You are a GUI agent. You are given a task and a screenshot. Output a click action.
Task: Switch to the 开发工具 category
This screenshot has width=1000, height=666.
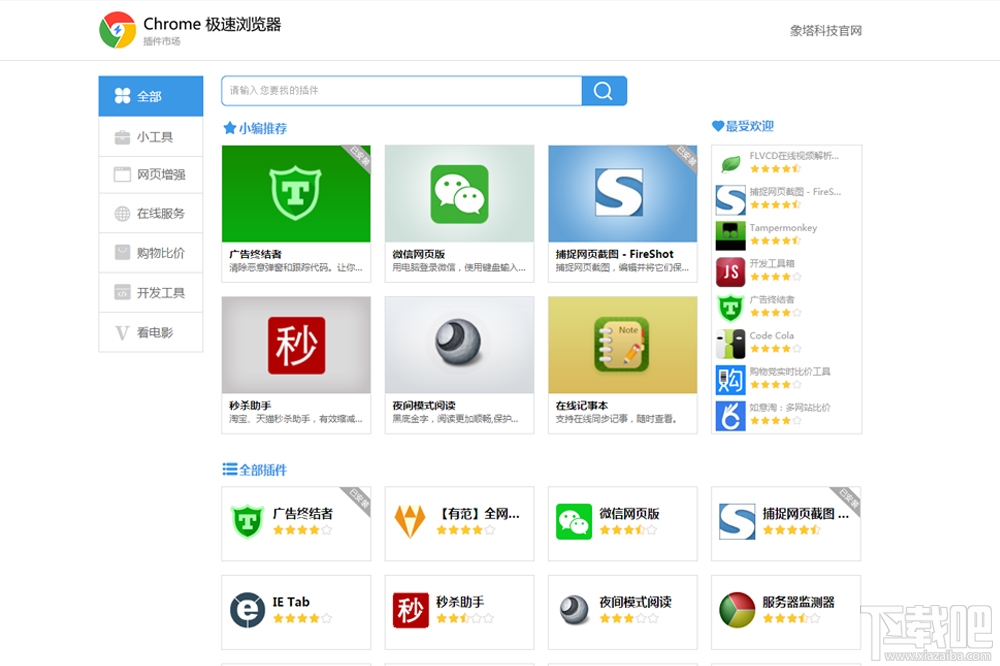150,292
